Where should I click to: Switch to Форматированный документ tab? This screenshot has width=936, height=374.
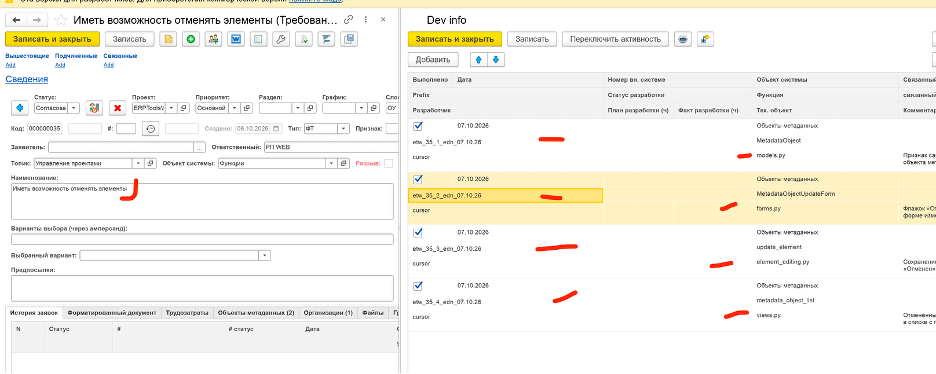[112, 313]
